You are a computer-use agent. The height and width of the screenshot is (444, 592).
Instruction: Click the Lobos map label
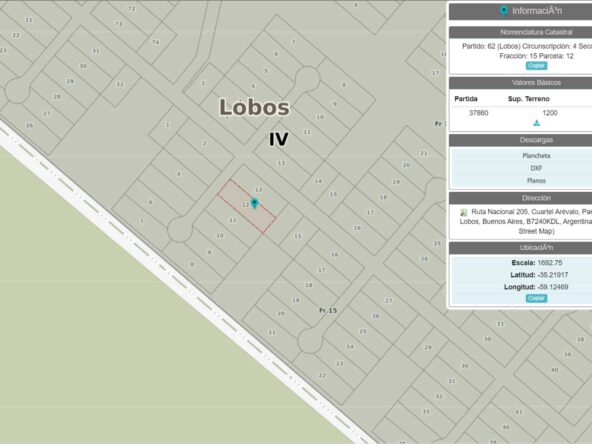click(254, 107)
